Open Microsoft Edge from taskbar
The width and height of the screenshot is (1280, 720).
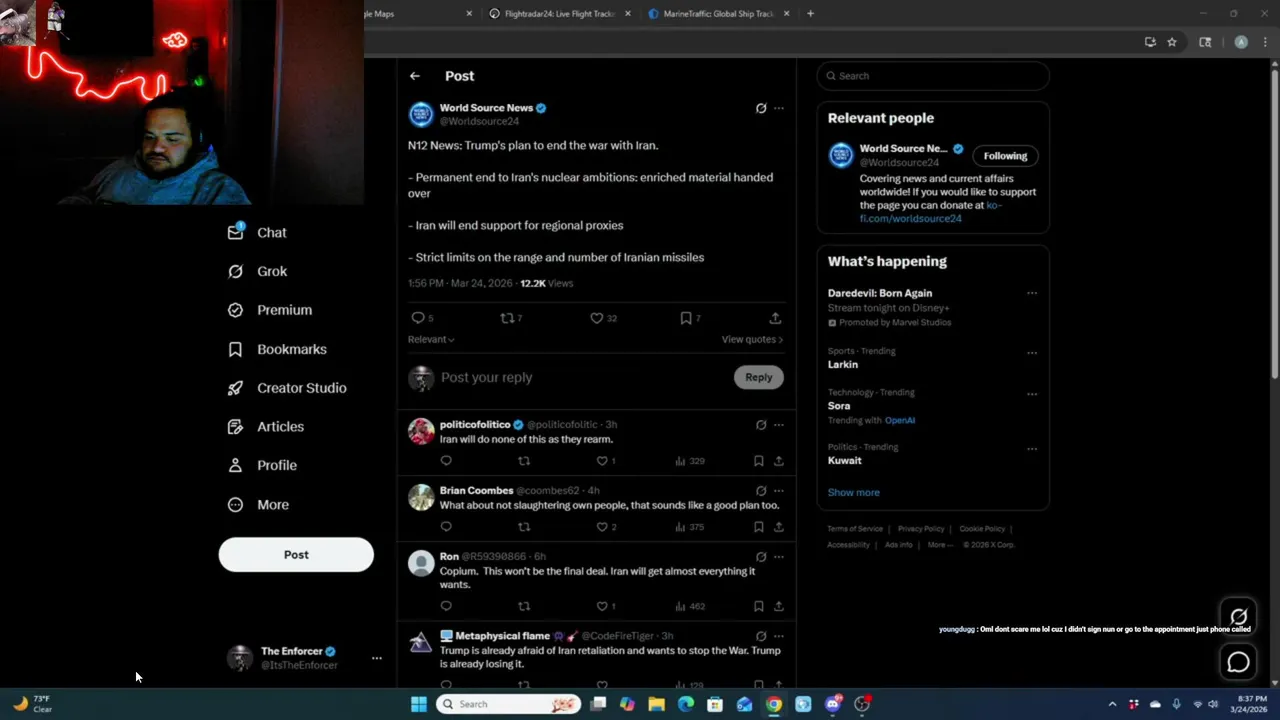coord(686,704)
